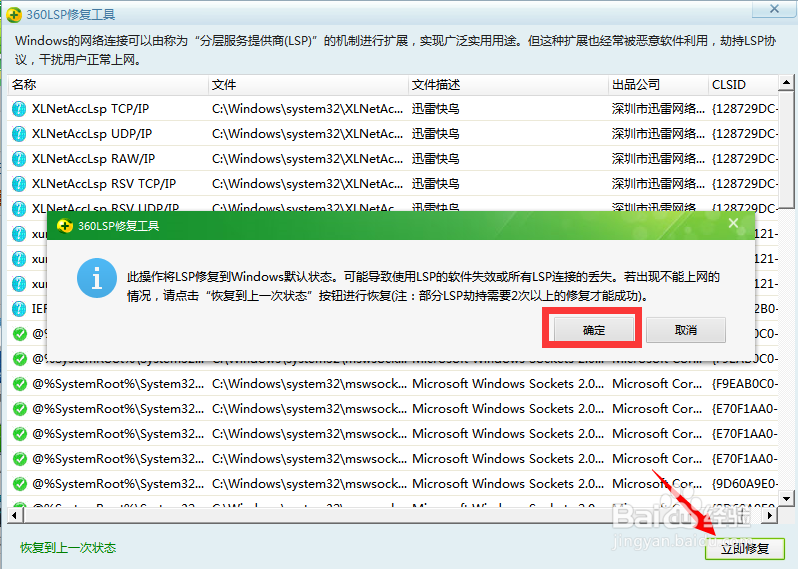The width and height of the screenshot is (798, 569).
Task: Click the question icon for XLNetAccLsp UDP/IP
Action: point(19,134)
